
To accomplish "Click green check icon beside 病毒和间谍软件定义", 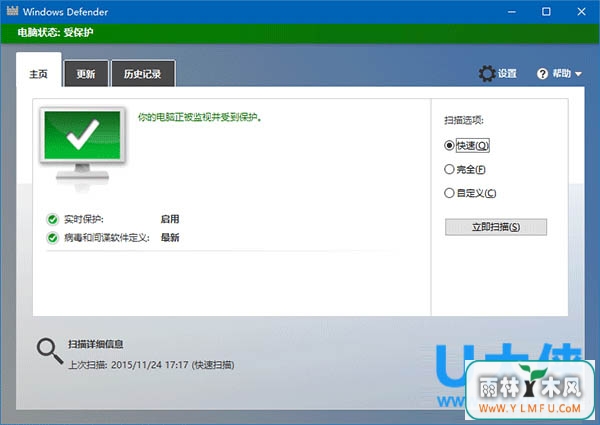I will point(52,238).
